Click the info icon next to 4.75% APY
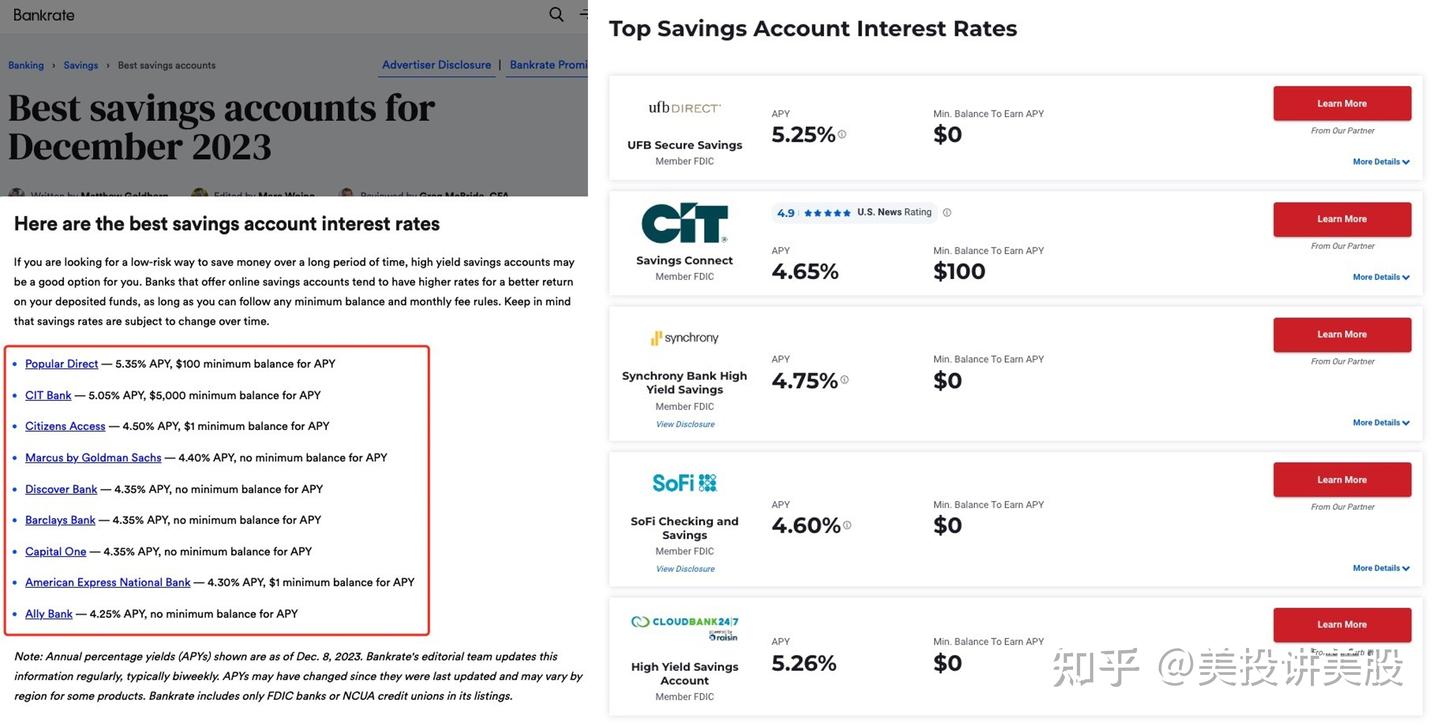Screen dimensions: 1440x725 (845, 380)
